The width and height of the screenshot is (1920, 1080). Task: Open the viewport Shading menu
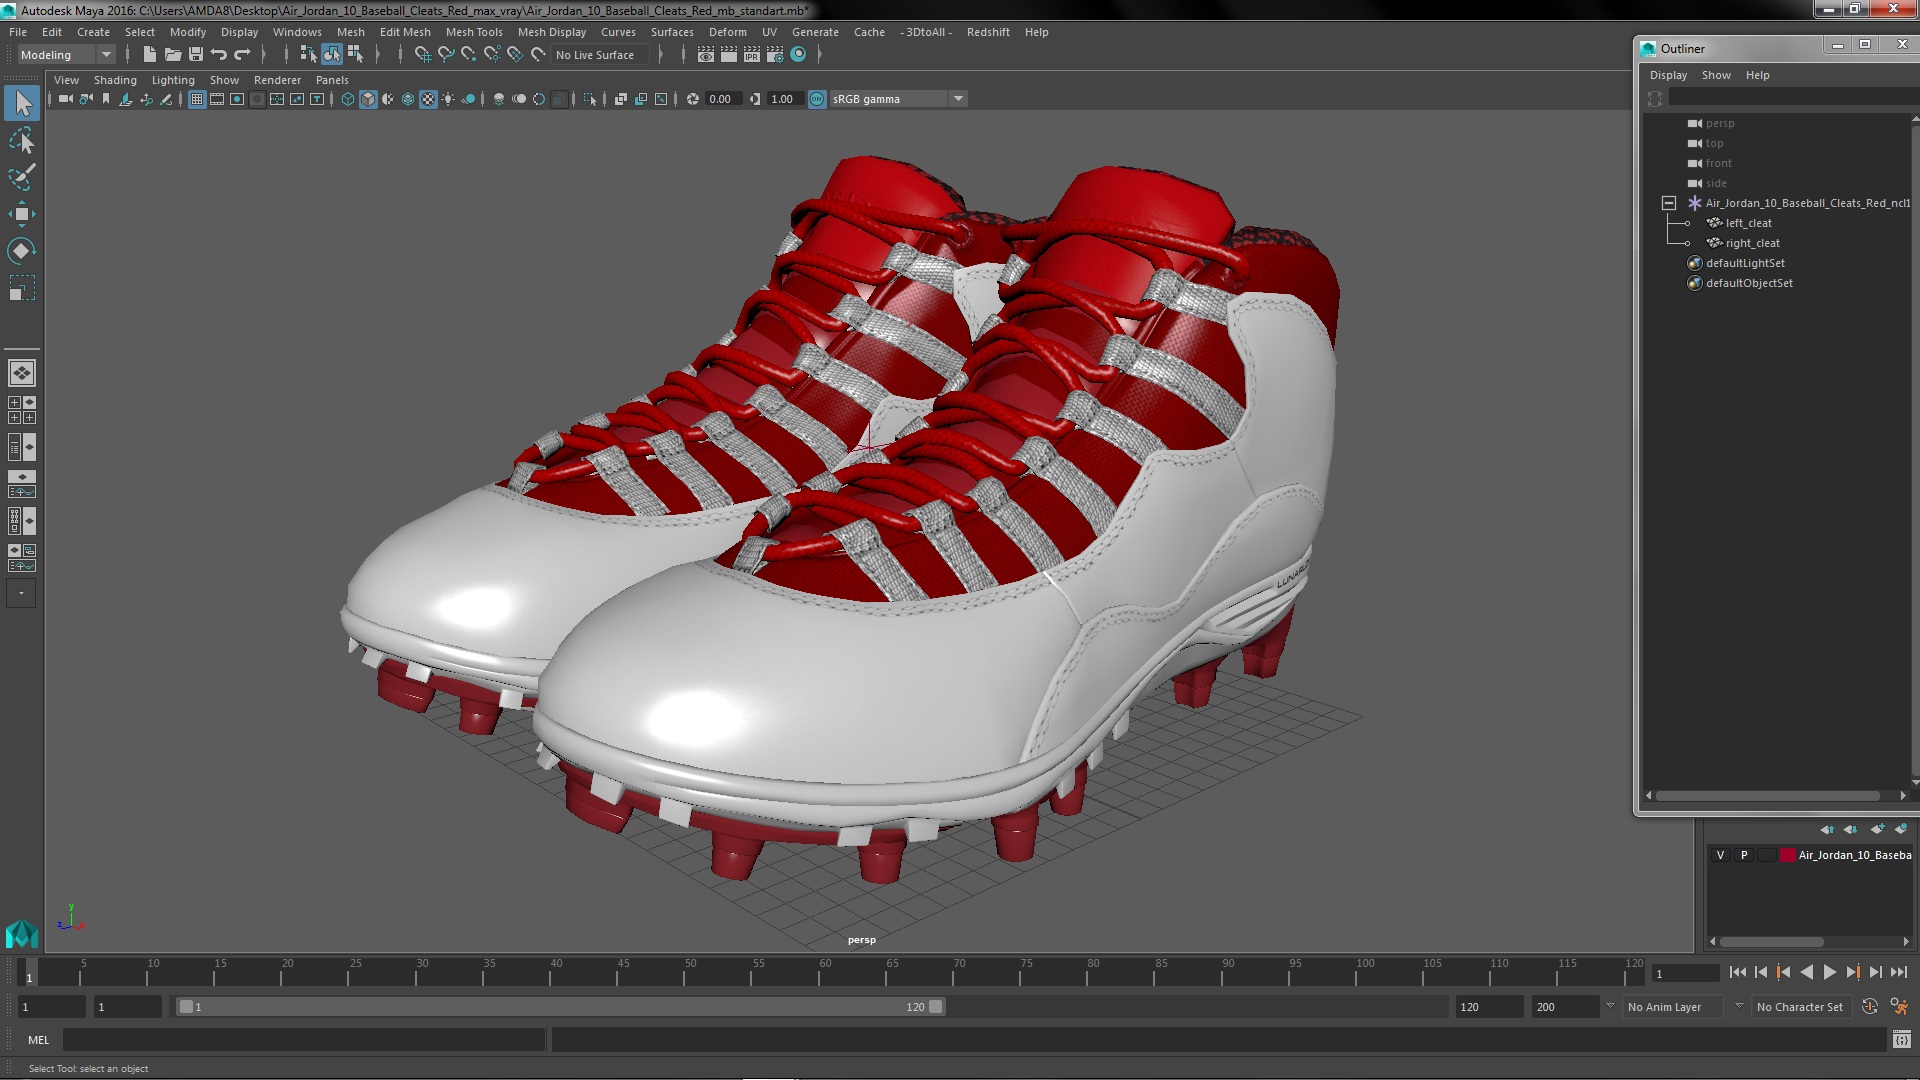pyautogui.click(x=115, y=80)
